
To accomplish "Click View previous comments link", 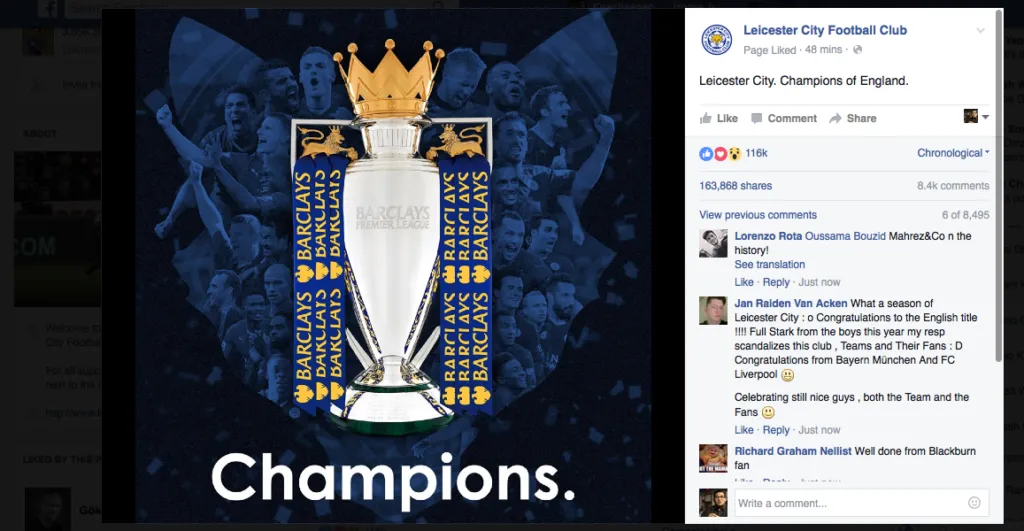I will click(758, 215).
